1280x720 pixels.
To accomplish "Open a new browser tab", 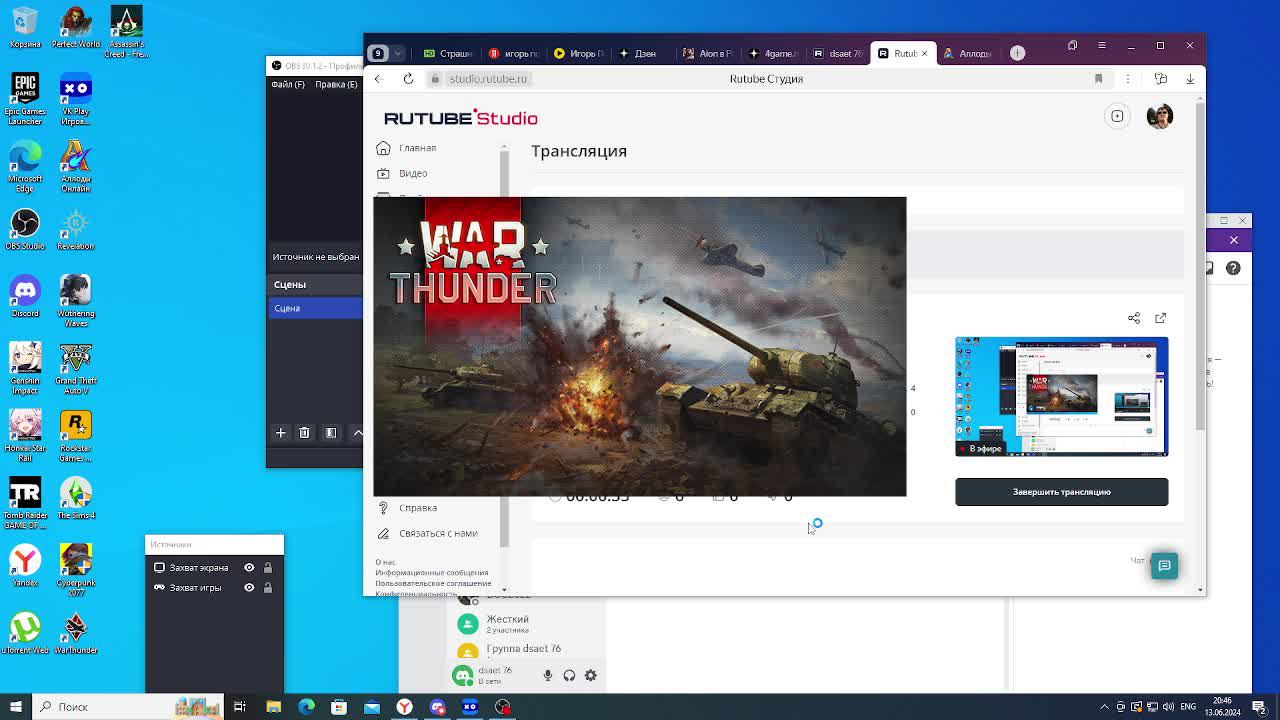I will pos(1017,53).
